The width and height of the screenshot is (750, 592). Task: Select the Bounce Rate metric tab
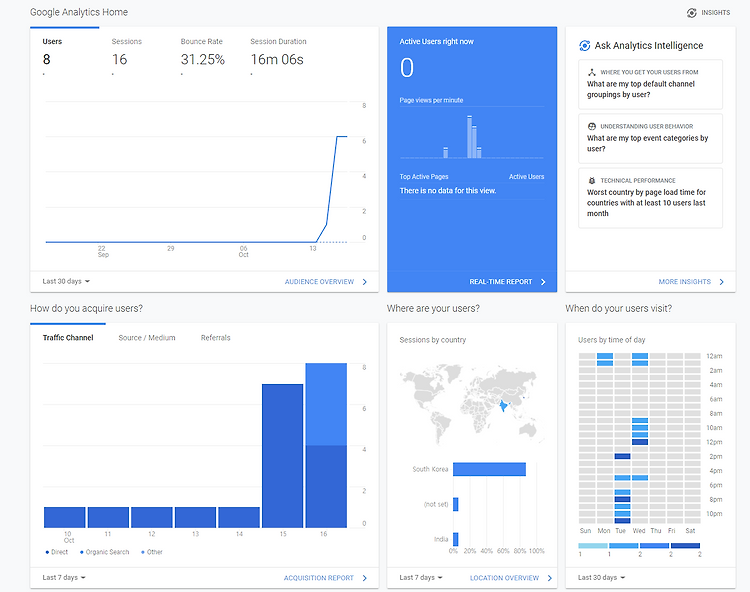pyautogui.click(x=202, y=53)
